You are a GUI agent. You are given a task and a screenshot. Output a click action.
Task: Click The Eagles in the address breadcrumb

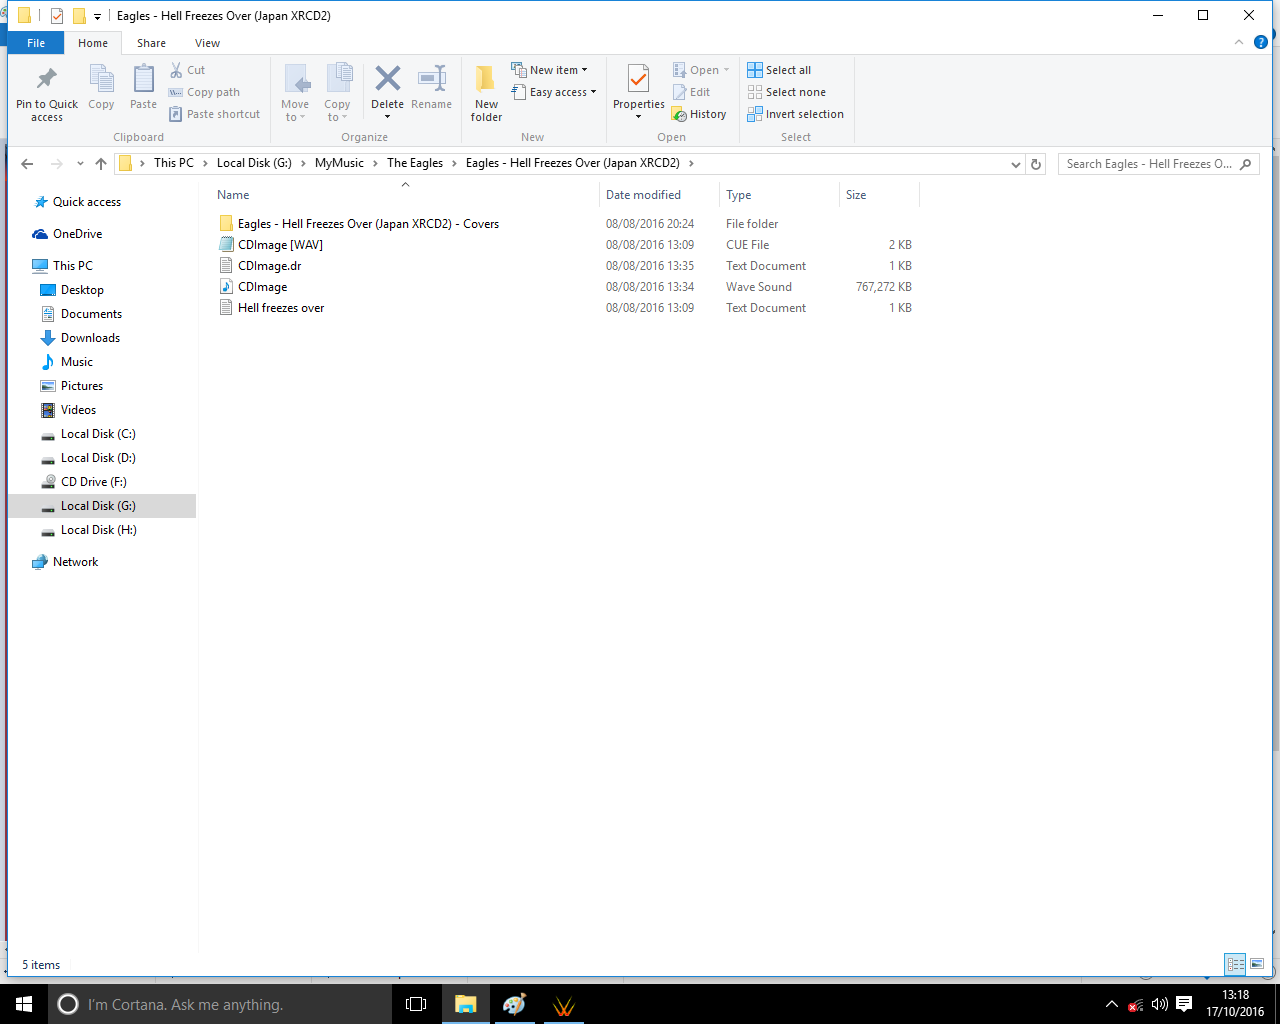click(415, 163)
